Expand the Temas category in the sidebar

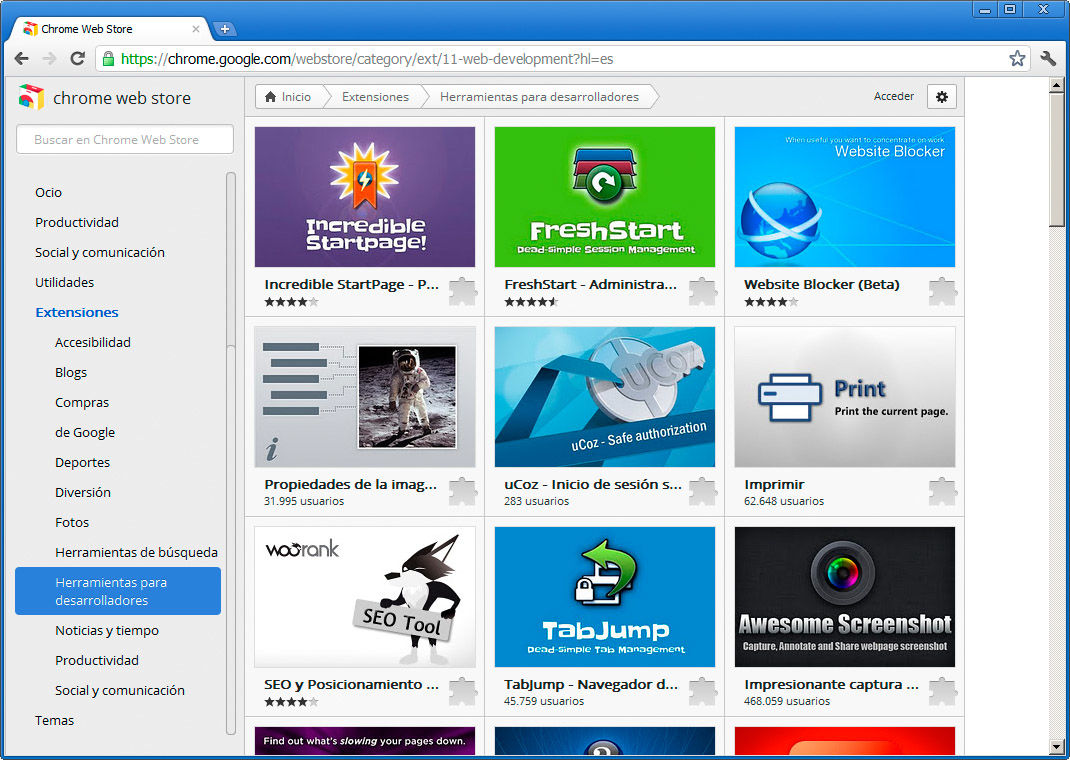pyautogui.click(x=55, y=720)
